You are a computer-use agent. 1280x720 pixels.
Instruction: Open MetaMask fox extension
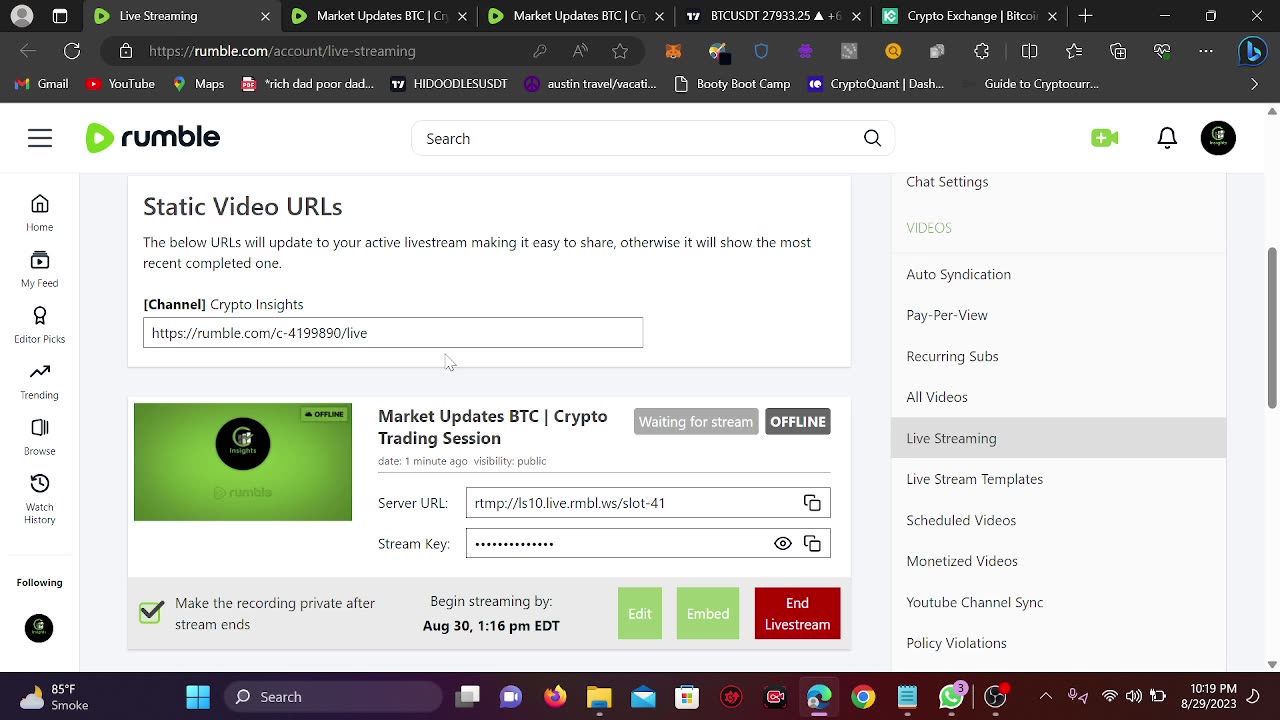coord(674,51)
